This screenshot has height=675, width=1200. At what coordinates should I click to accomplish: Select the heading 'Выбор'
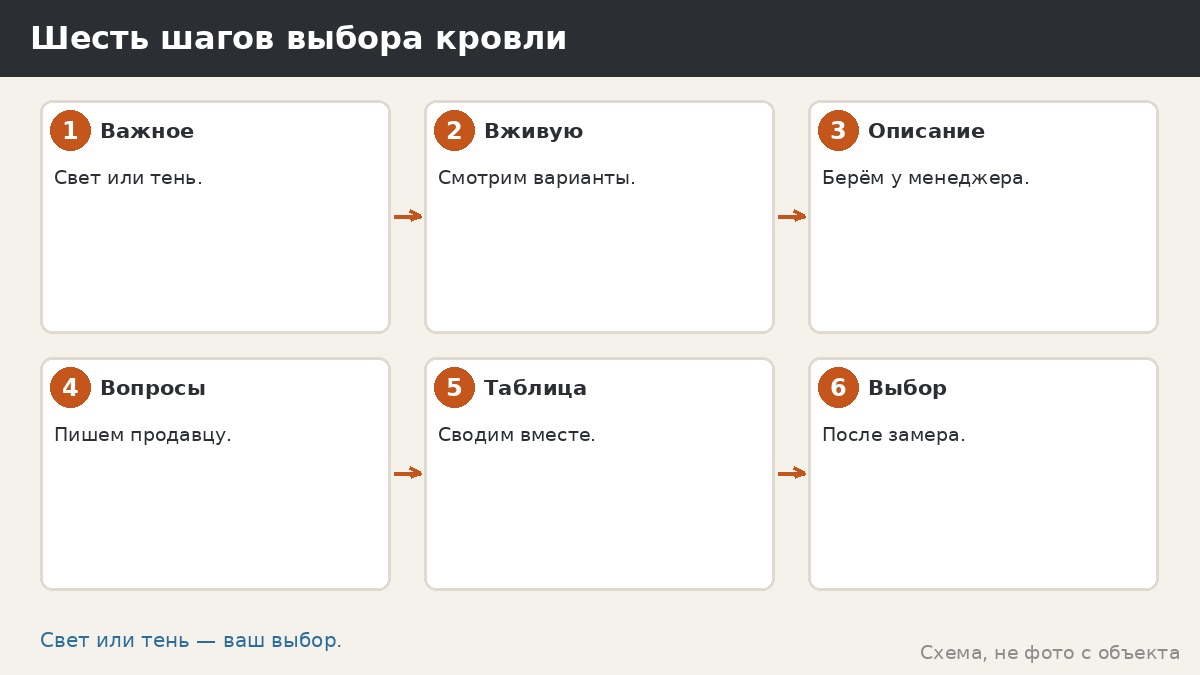coord(907,389)
